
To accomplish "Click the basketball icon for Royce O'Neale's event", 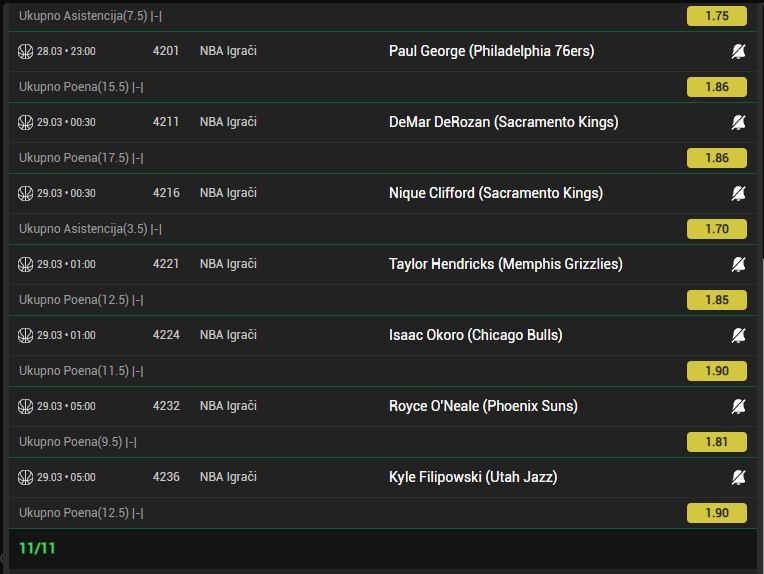I will 26,406.
